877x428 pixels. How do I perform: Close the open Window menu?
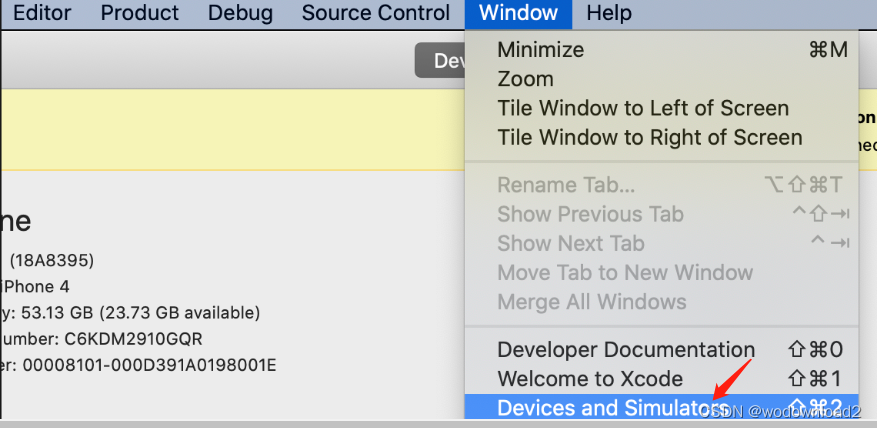pos(518,13)
